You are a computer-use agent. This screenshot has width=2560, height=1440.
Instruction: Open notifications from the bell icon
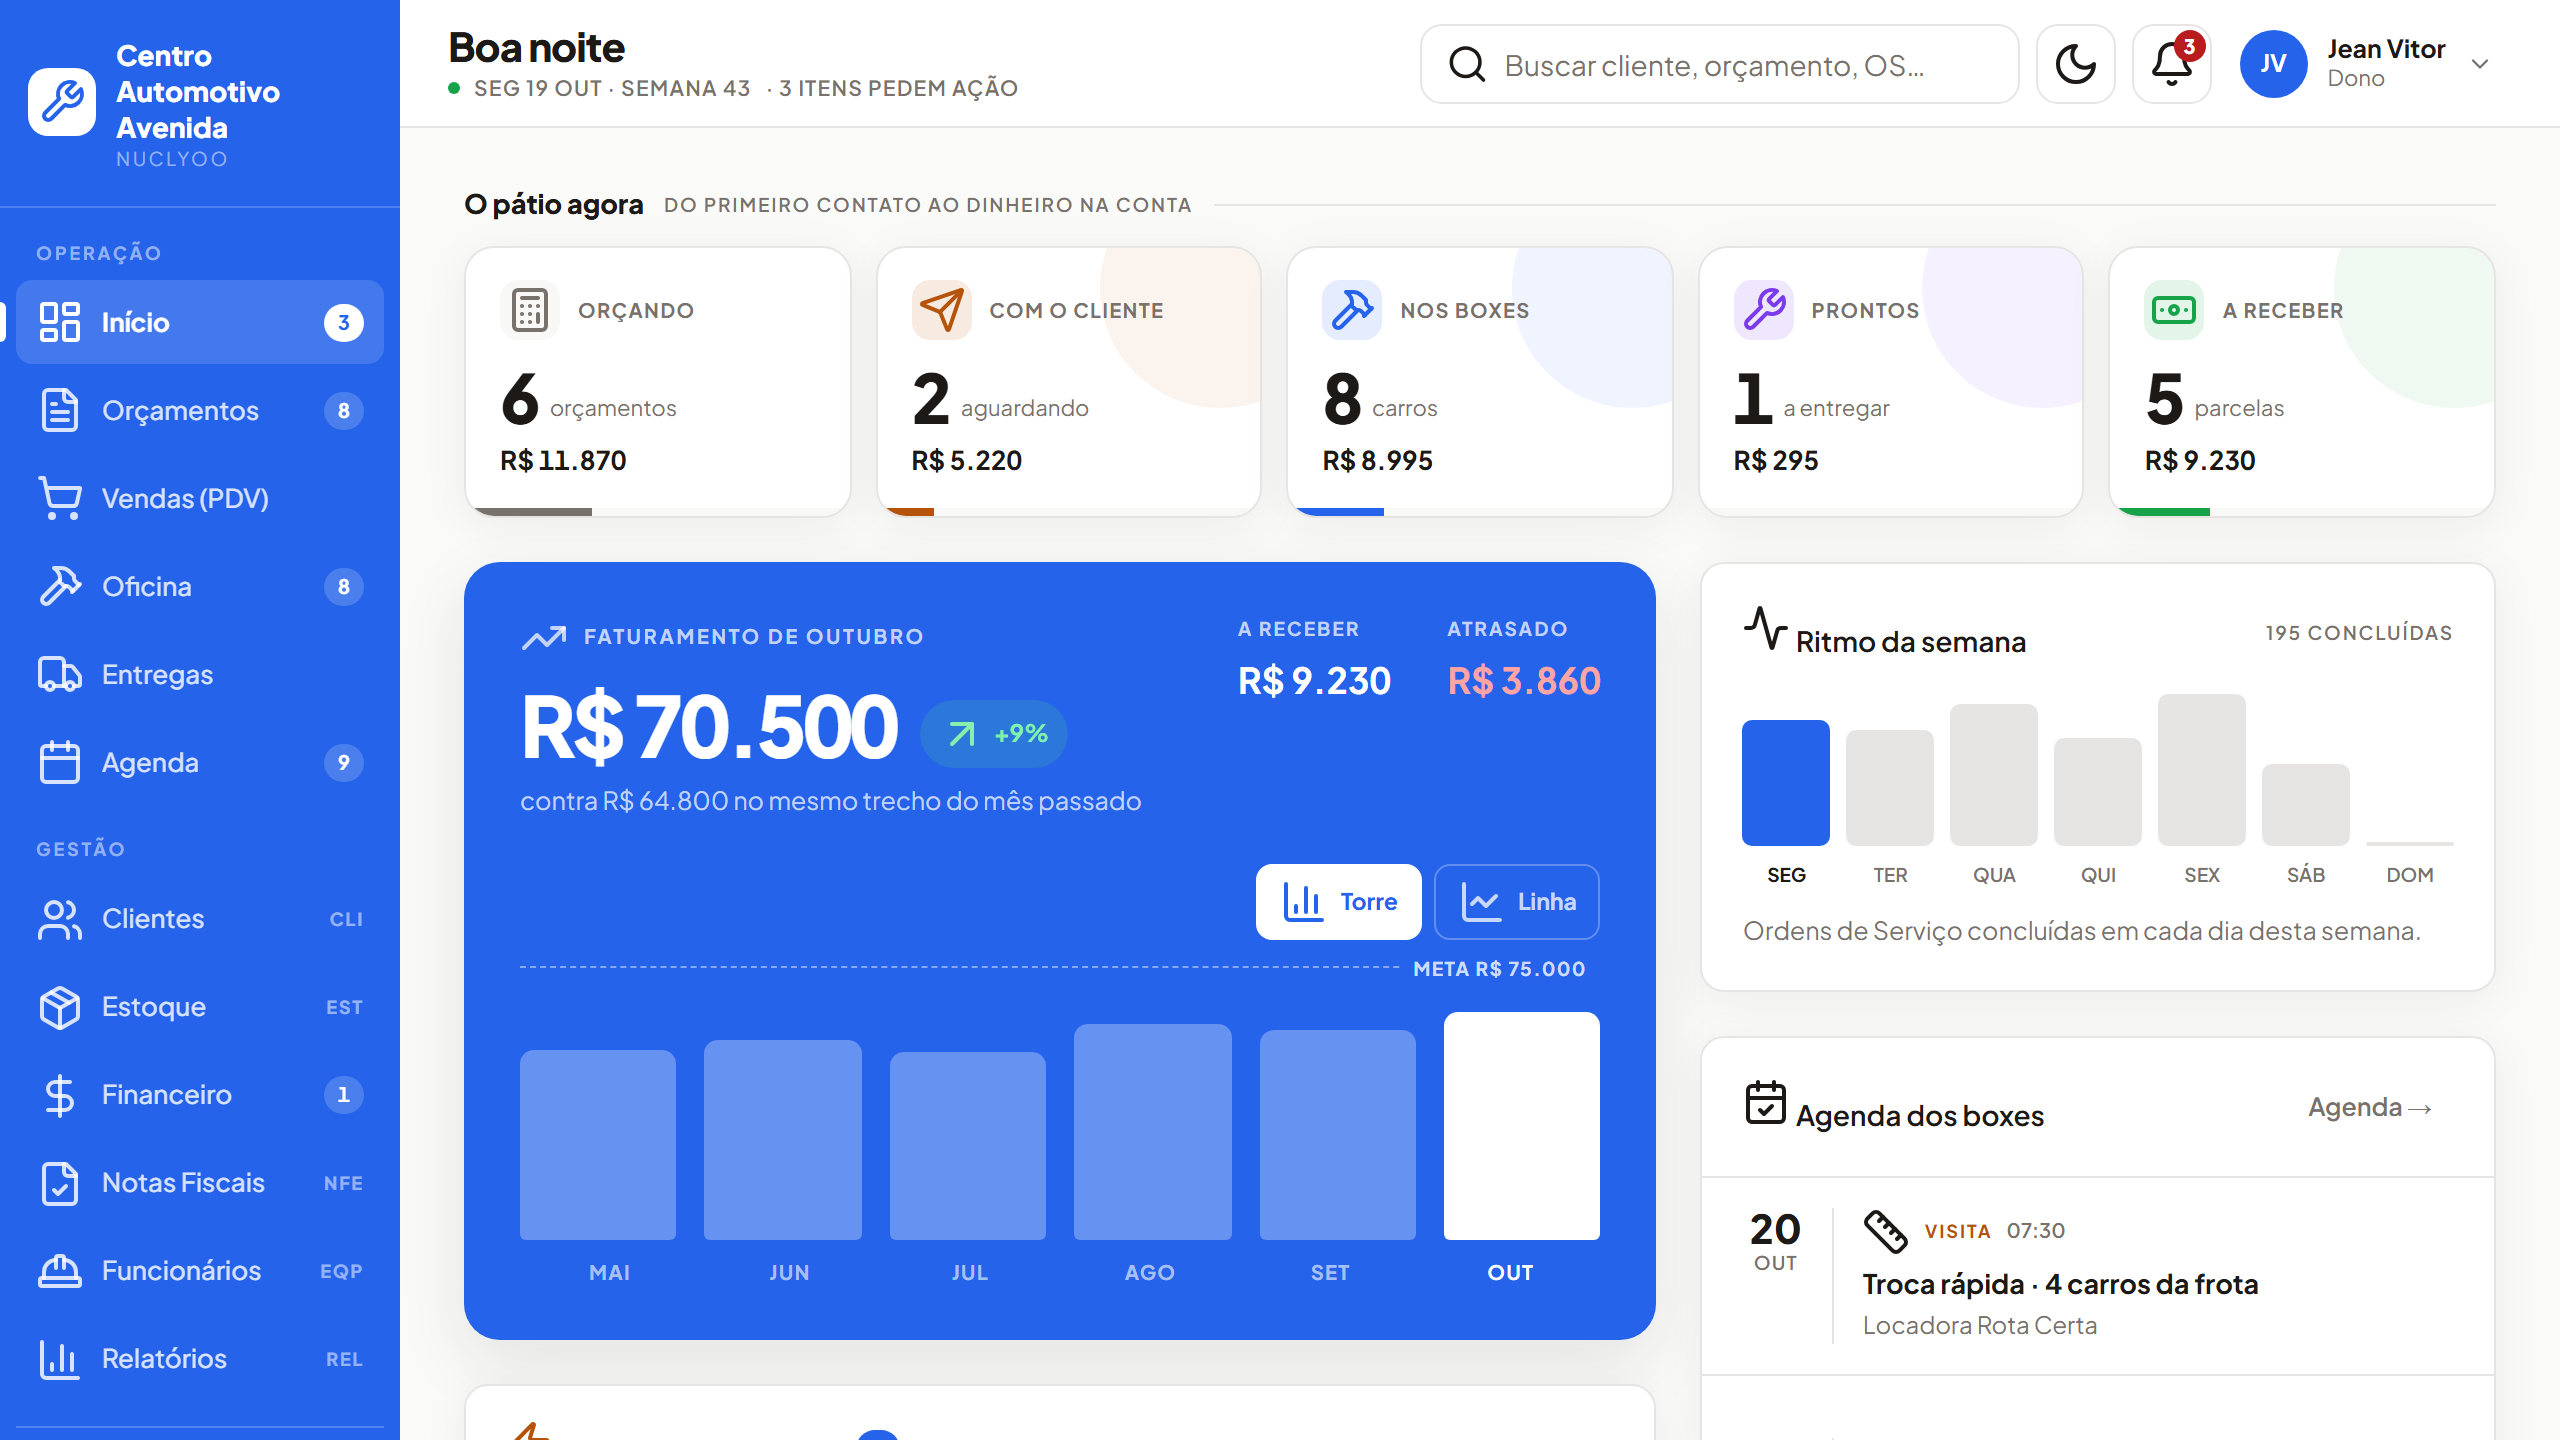click(x=2171, y=64)
